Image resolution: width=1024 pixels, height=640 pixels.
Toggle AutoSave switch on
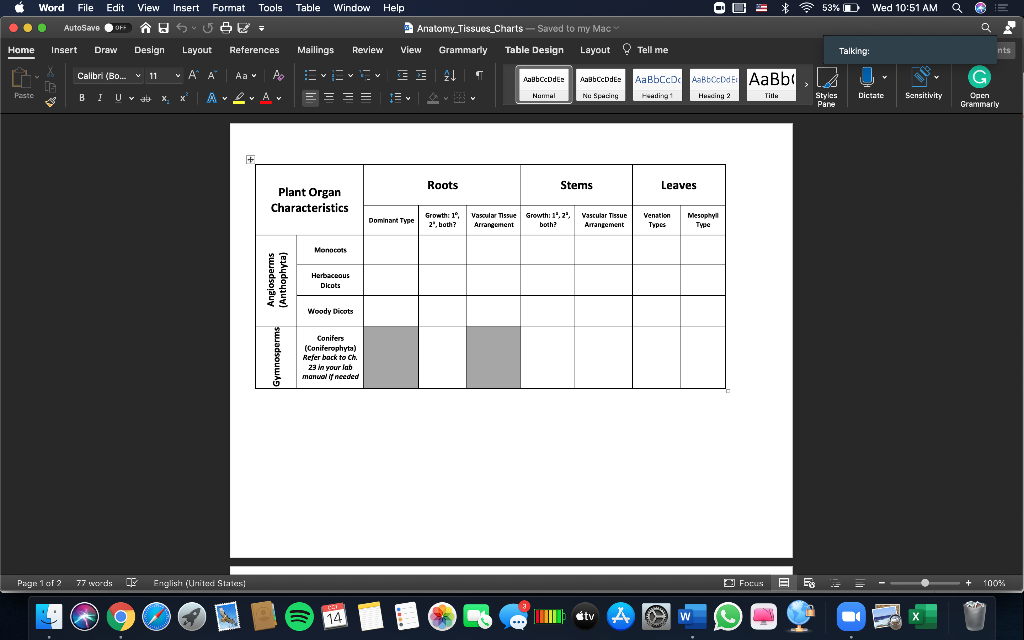coord(118,28)
